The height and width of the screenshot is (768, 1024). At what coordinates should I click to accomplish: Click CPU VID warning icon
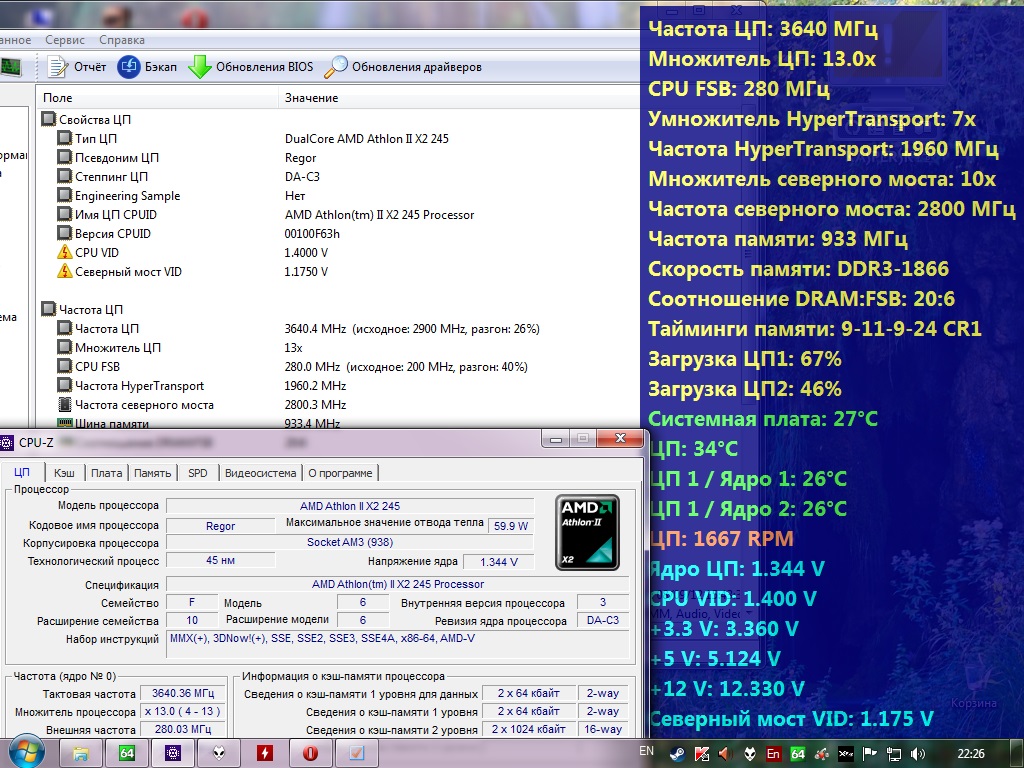(64, 251)
